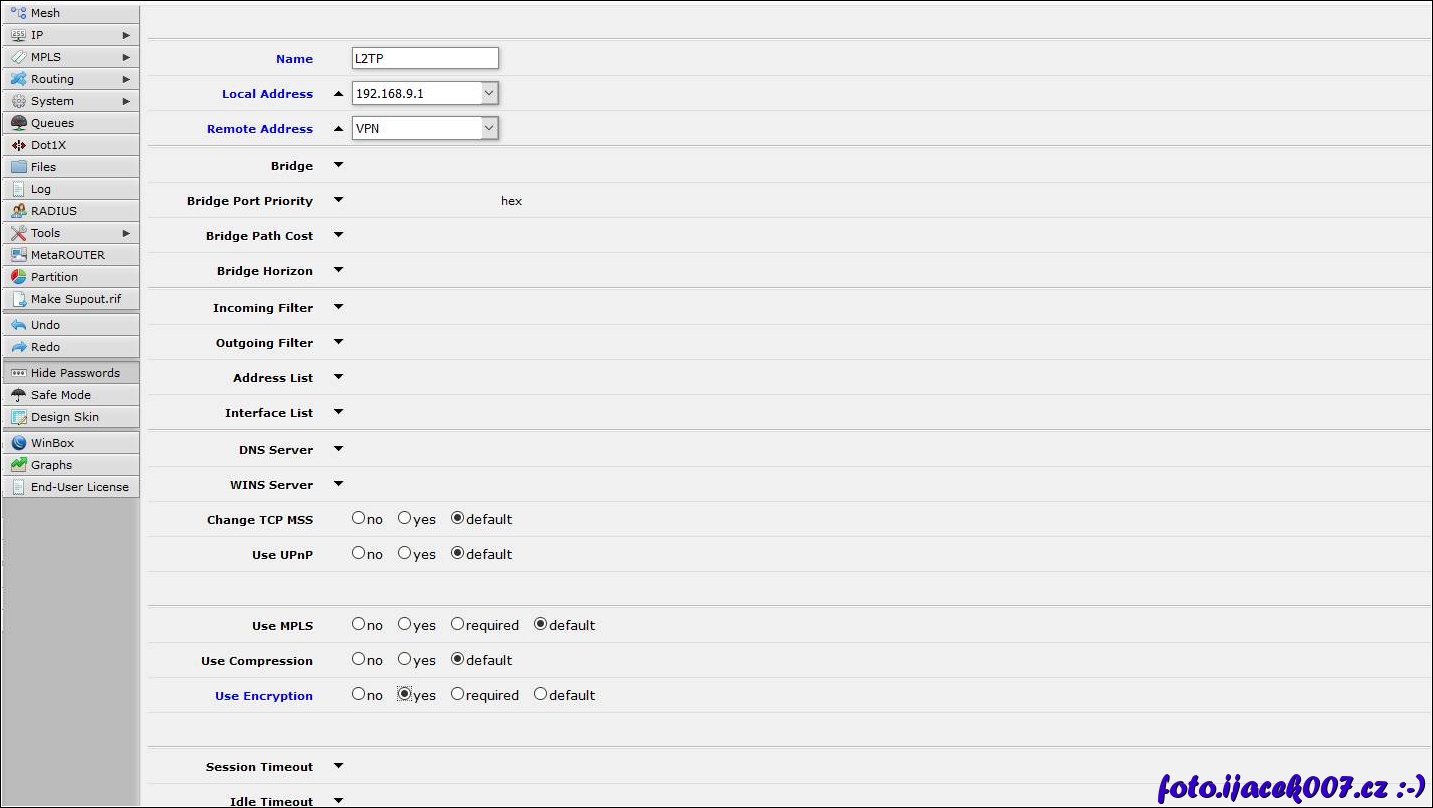Viewport: 1433px width, 808px height.
Task: Click the RADIUS users icon
Action: click(x=19, y=211)
